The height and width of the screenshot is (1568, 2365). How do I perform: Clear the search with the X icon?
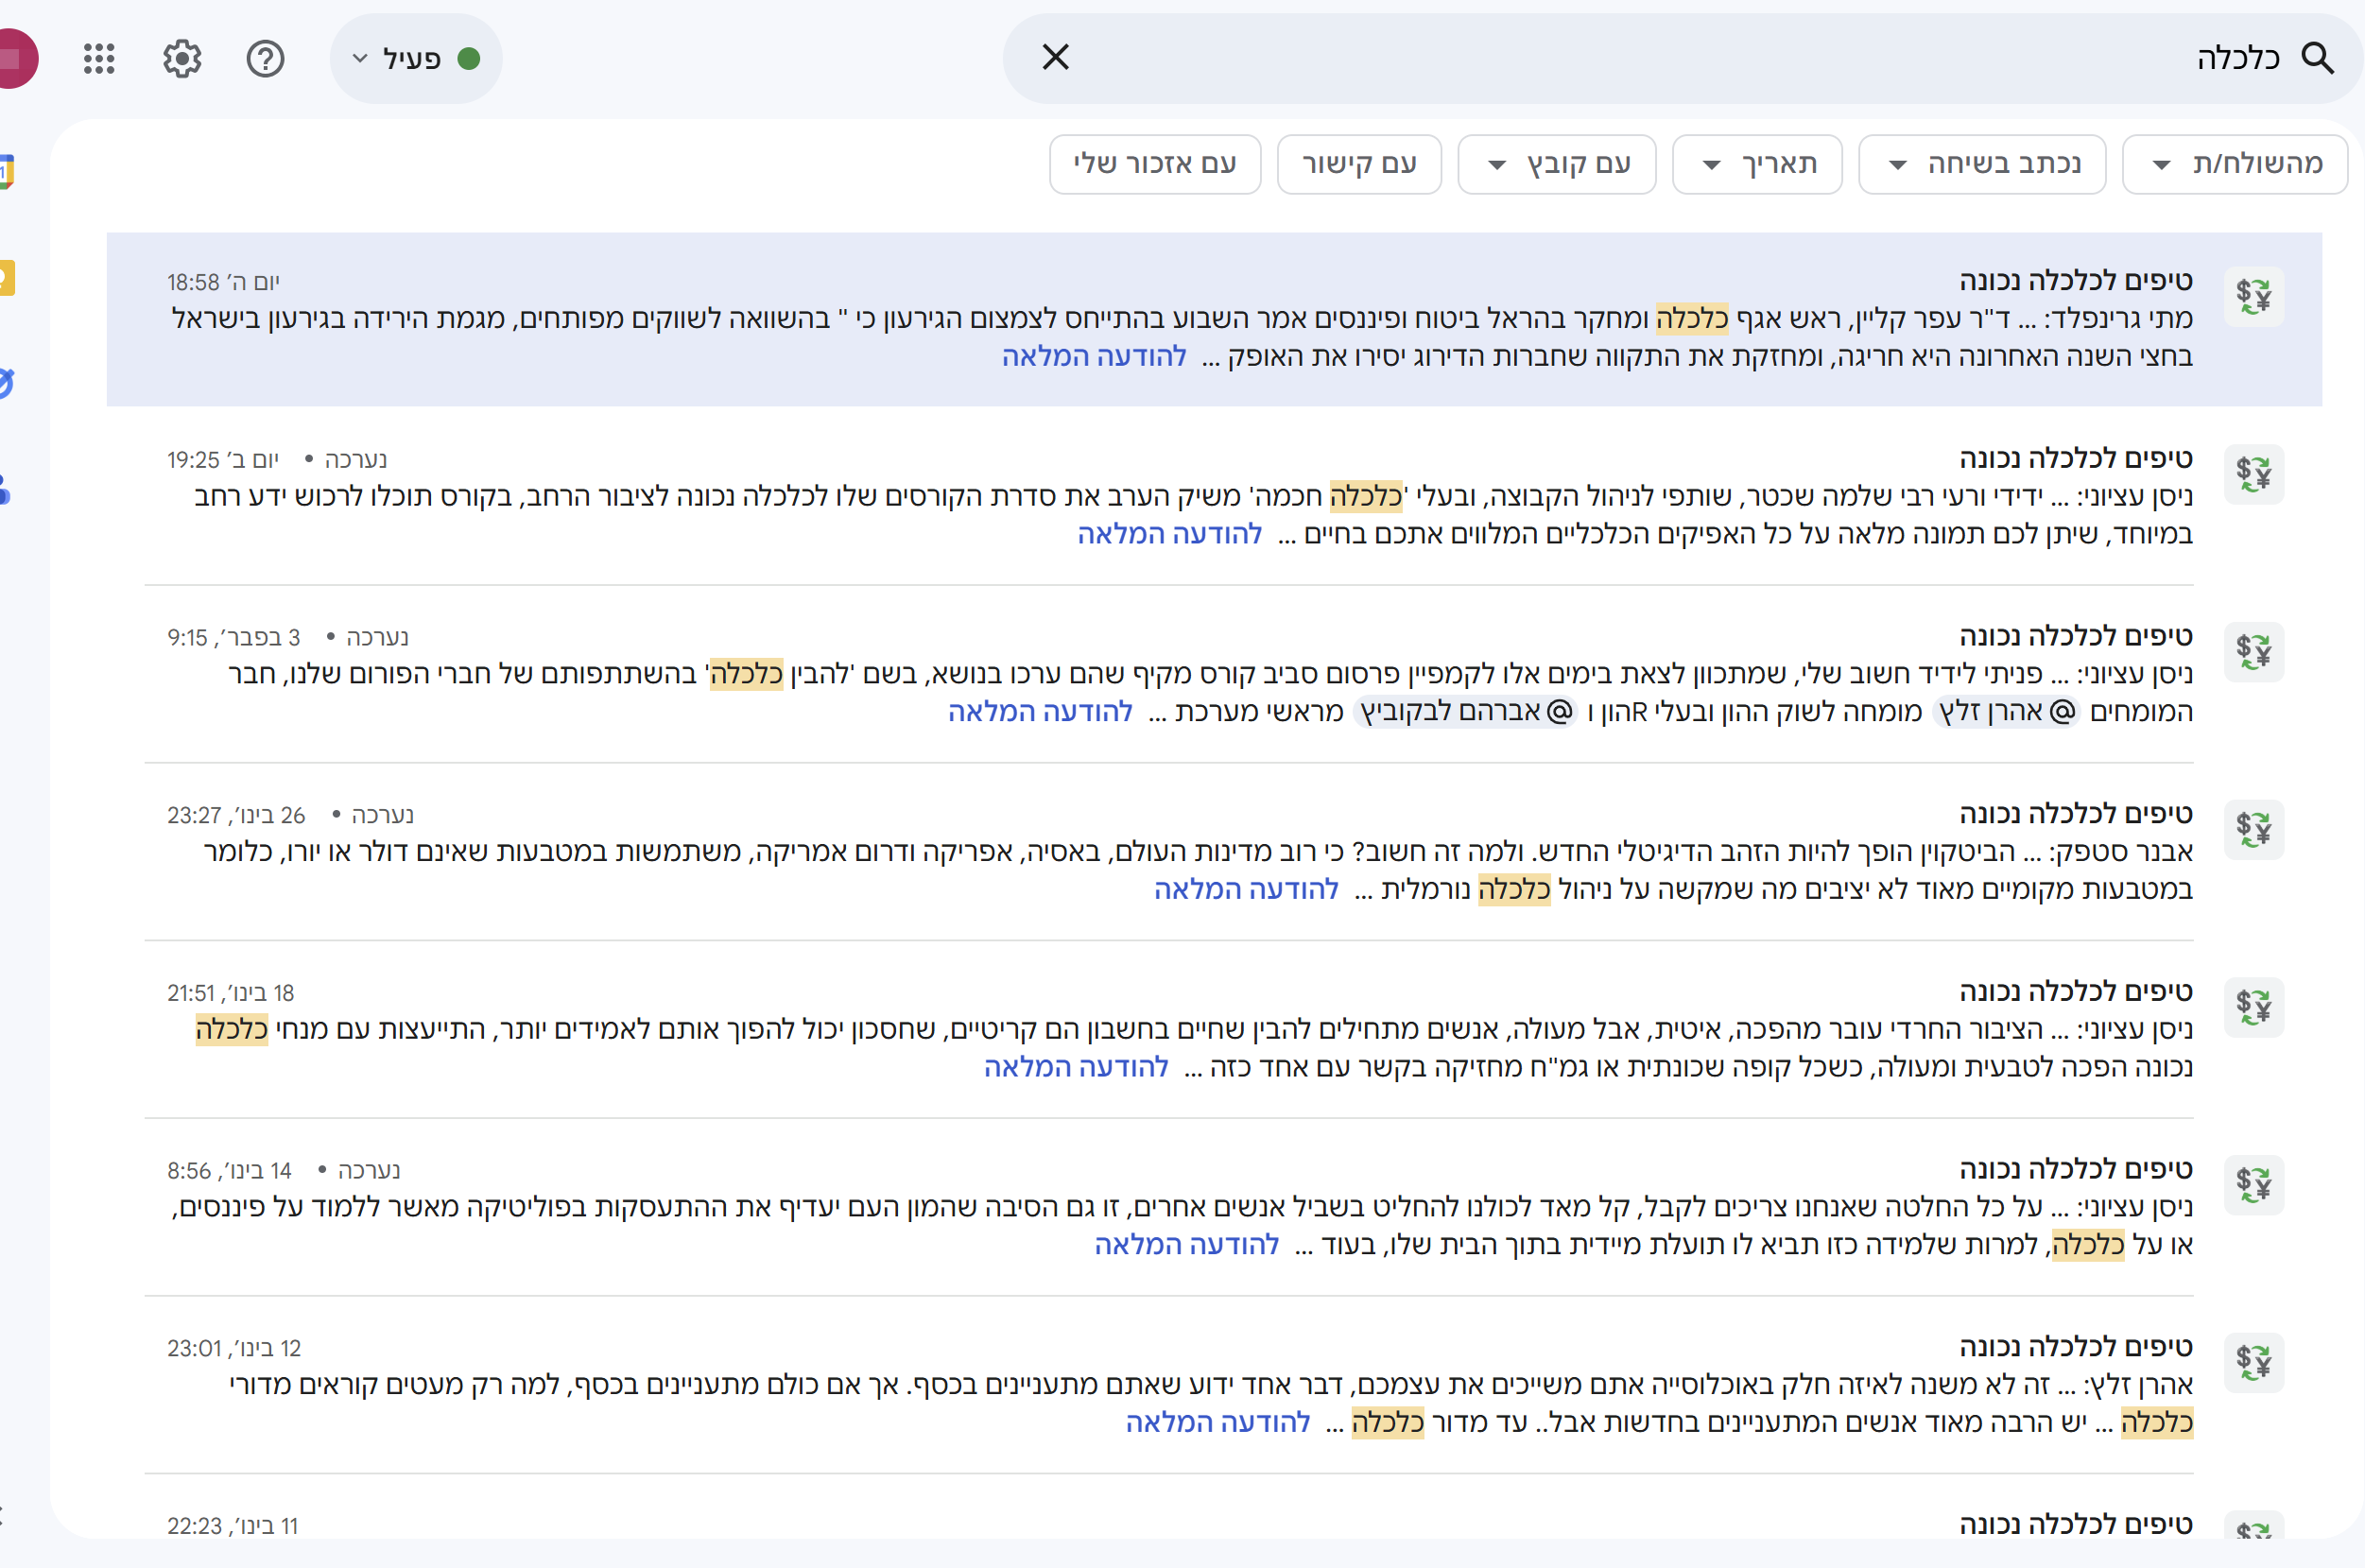tap(1055, 57)
